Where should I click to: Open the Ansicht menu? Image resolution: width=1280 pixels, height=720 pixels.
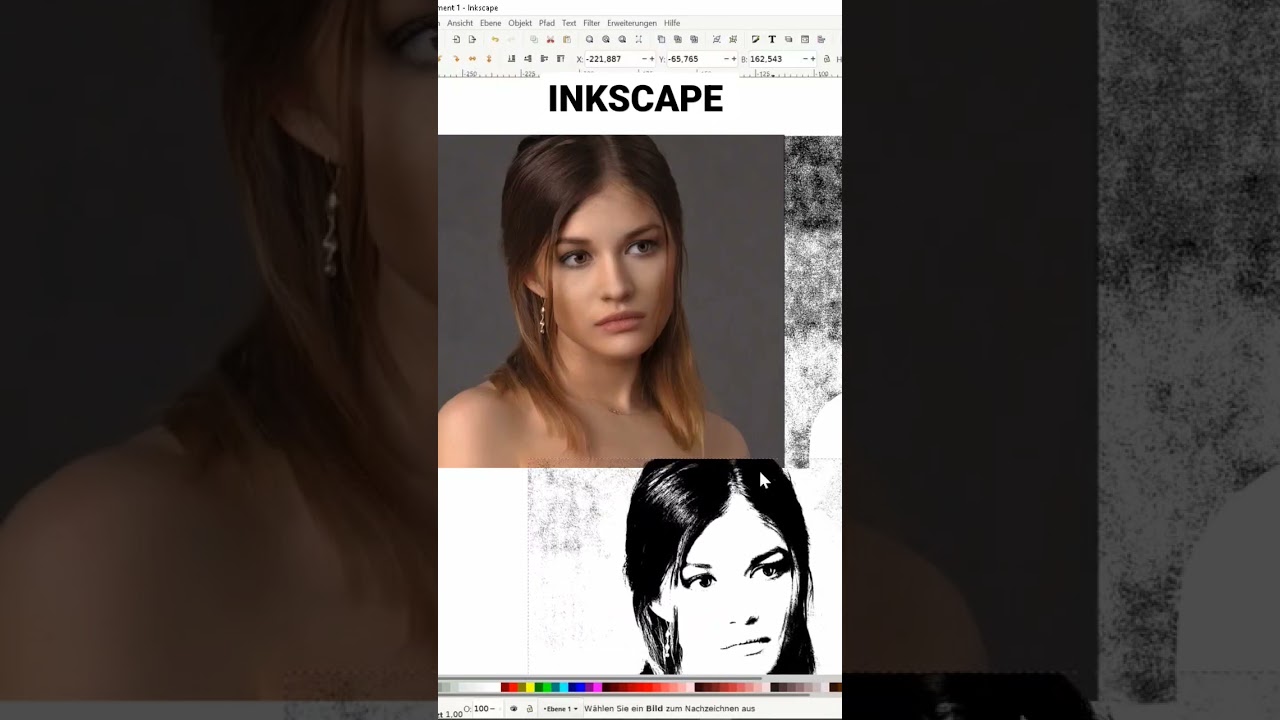pos(460,23)
